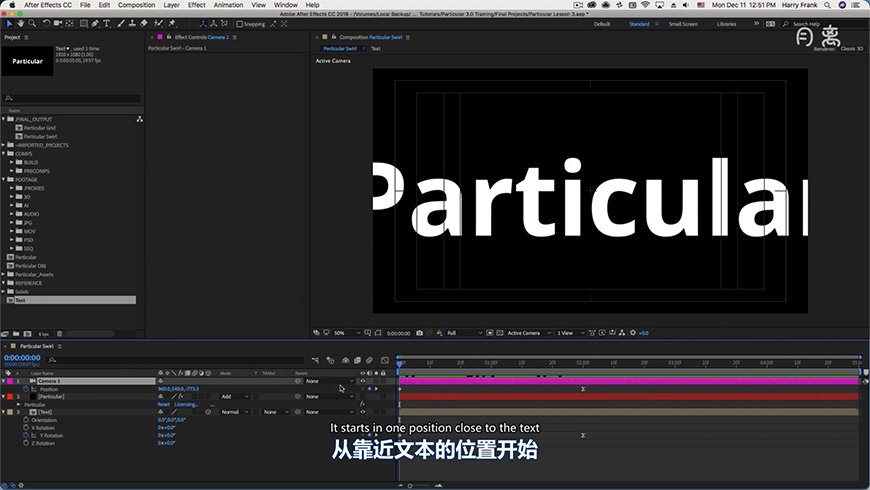
Task: Take a snapshot with the camera icon
Action: pyautogui.click(x=419, y=333)
